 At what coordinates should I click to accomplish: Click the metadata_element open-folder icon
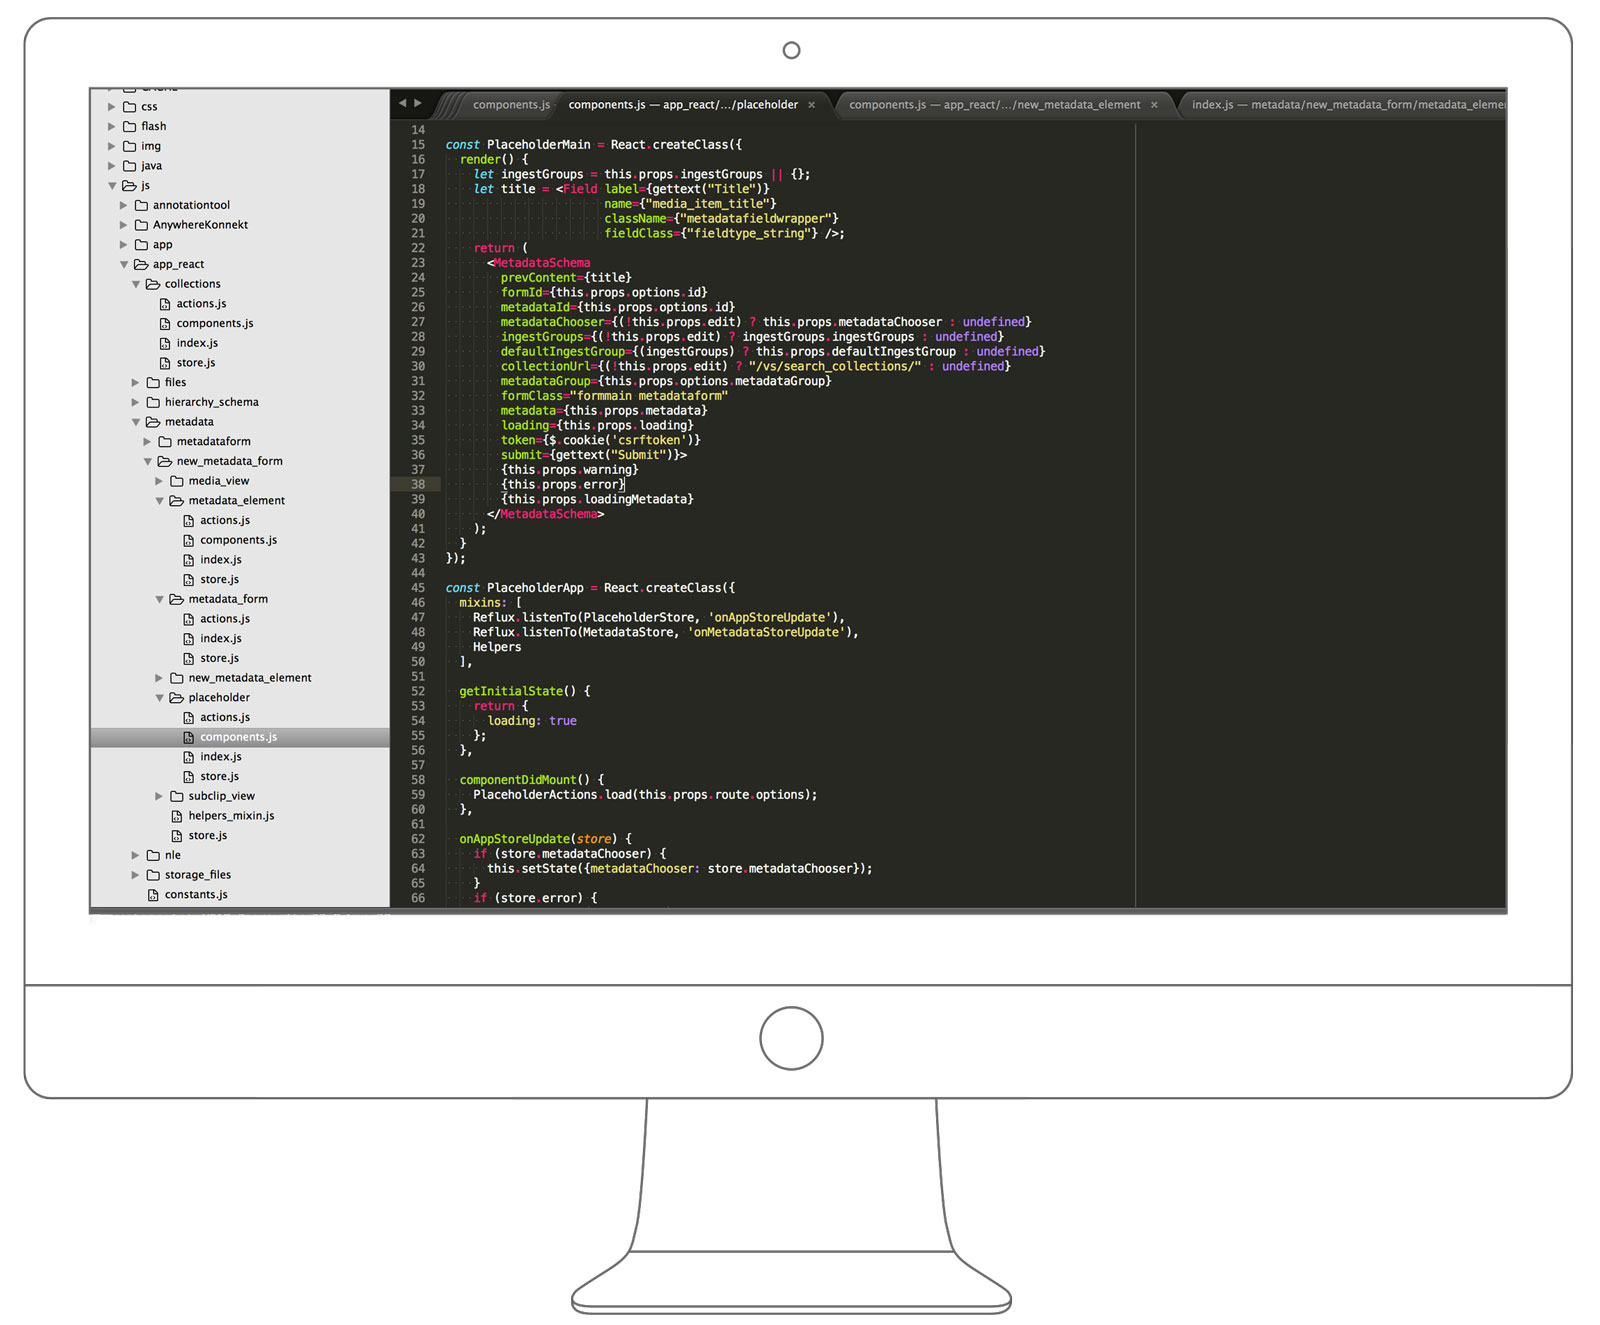177,500
